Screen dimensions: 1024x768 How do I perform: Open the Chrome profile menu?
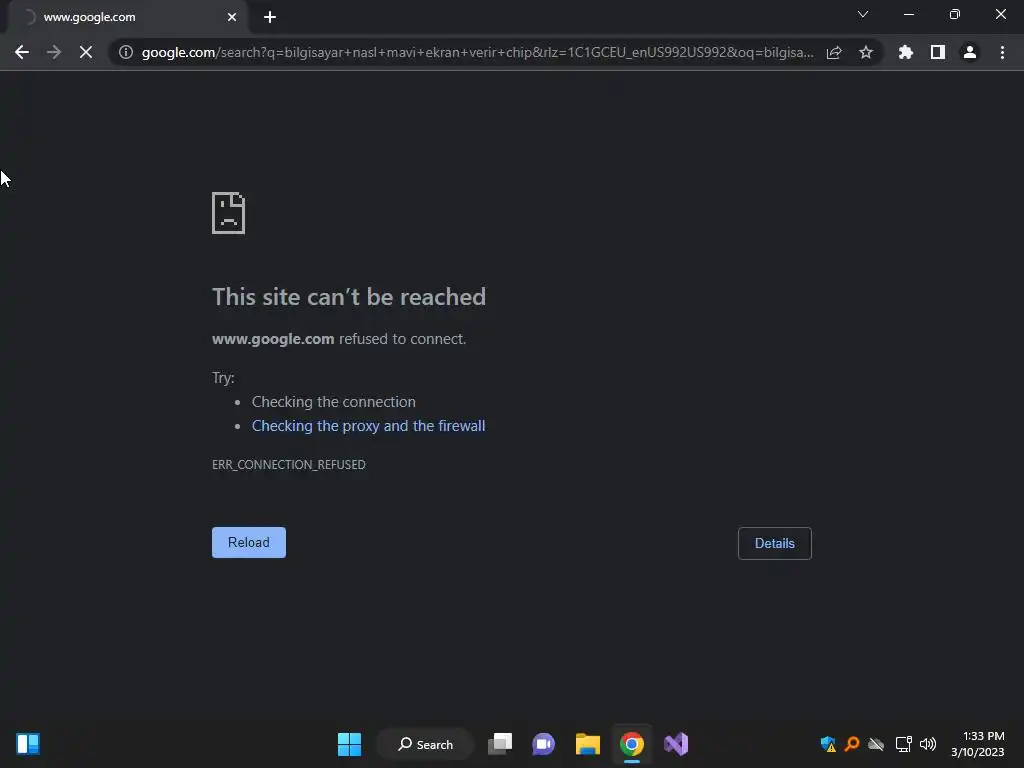[x=969, y=52]
